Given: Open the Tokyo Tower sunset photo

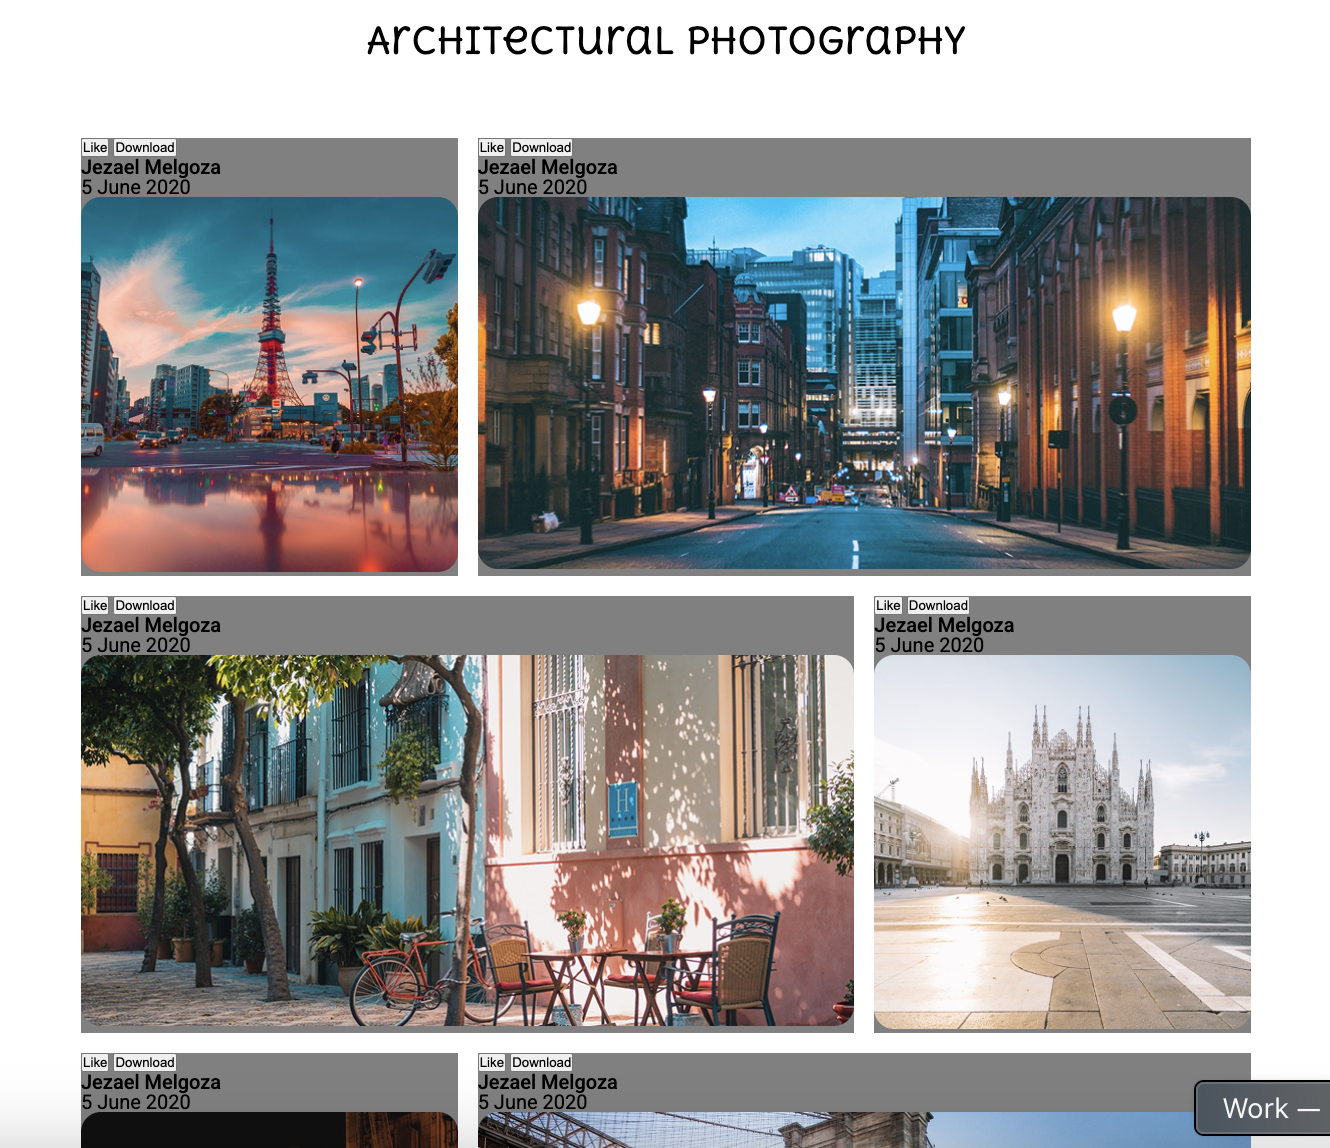Looking at the screenshot, I should (x=269, y=385).
